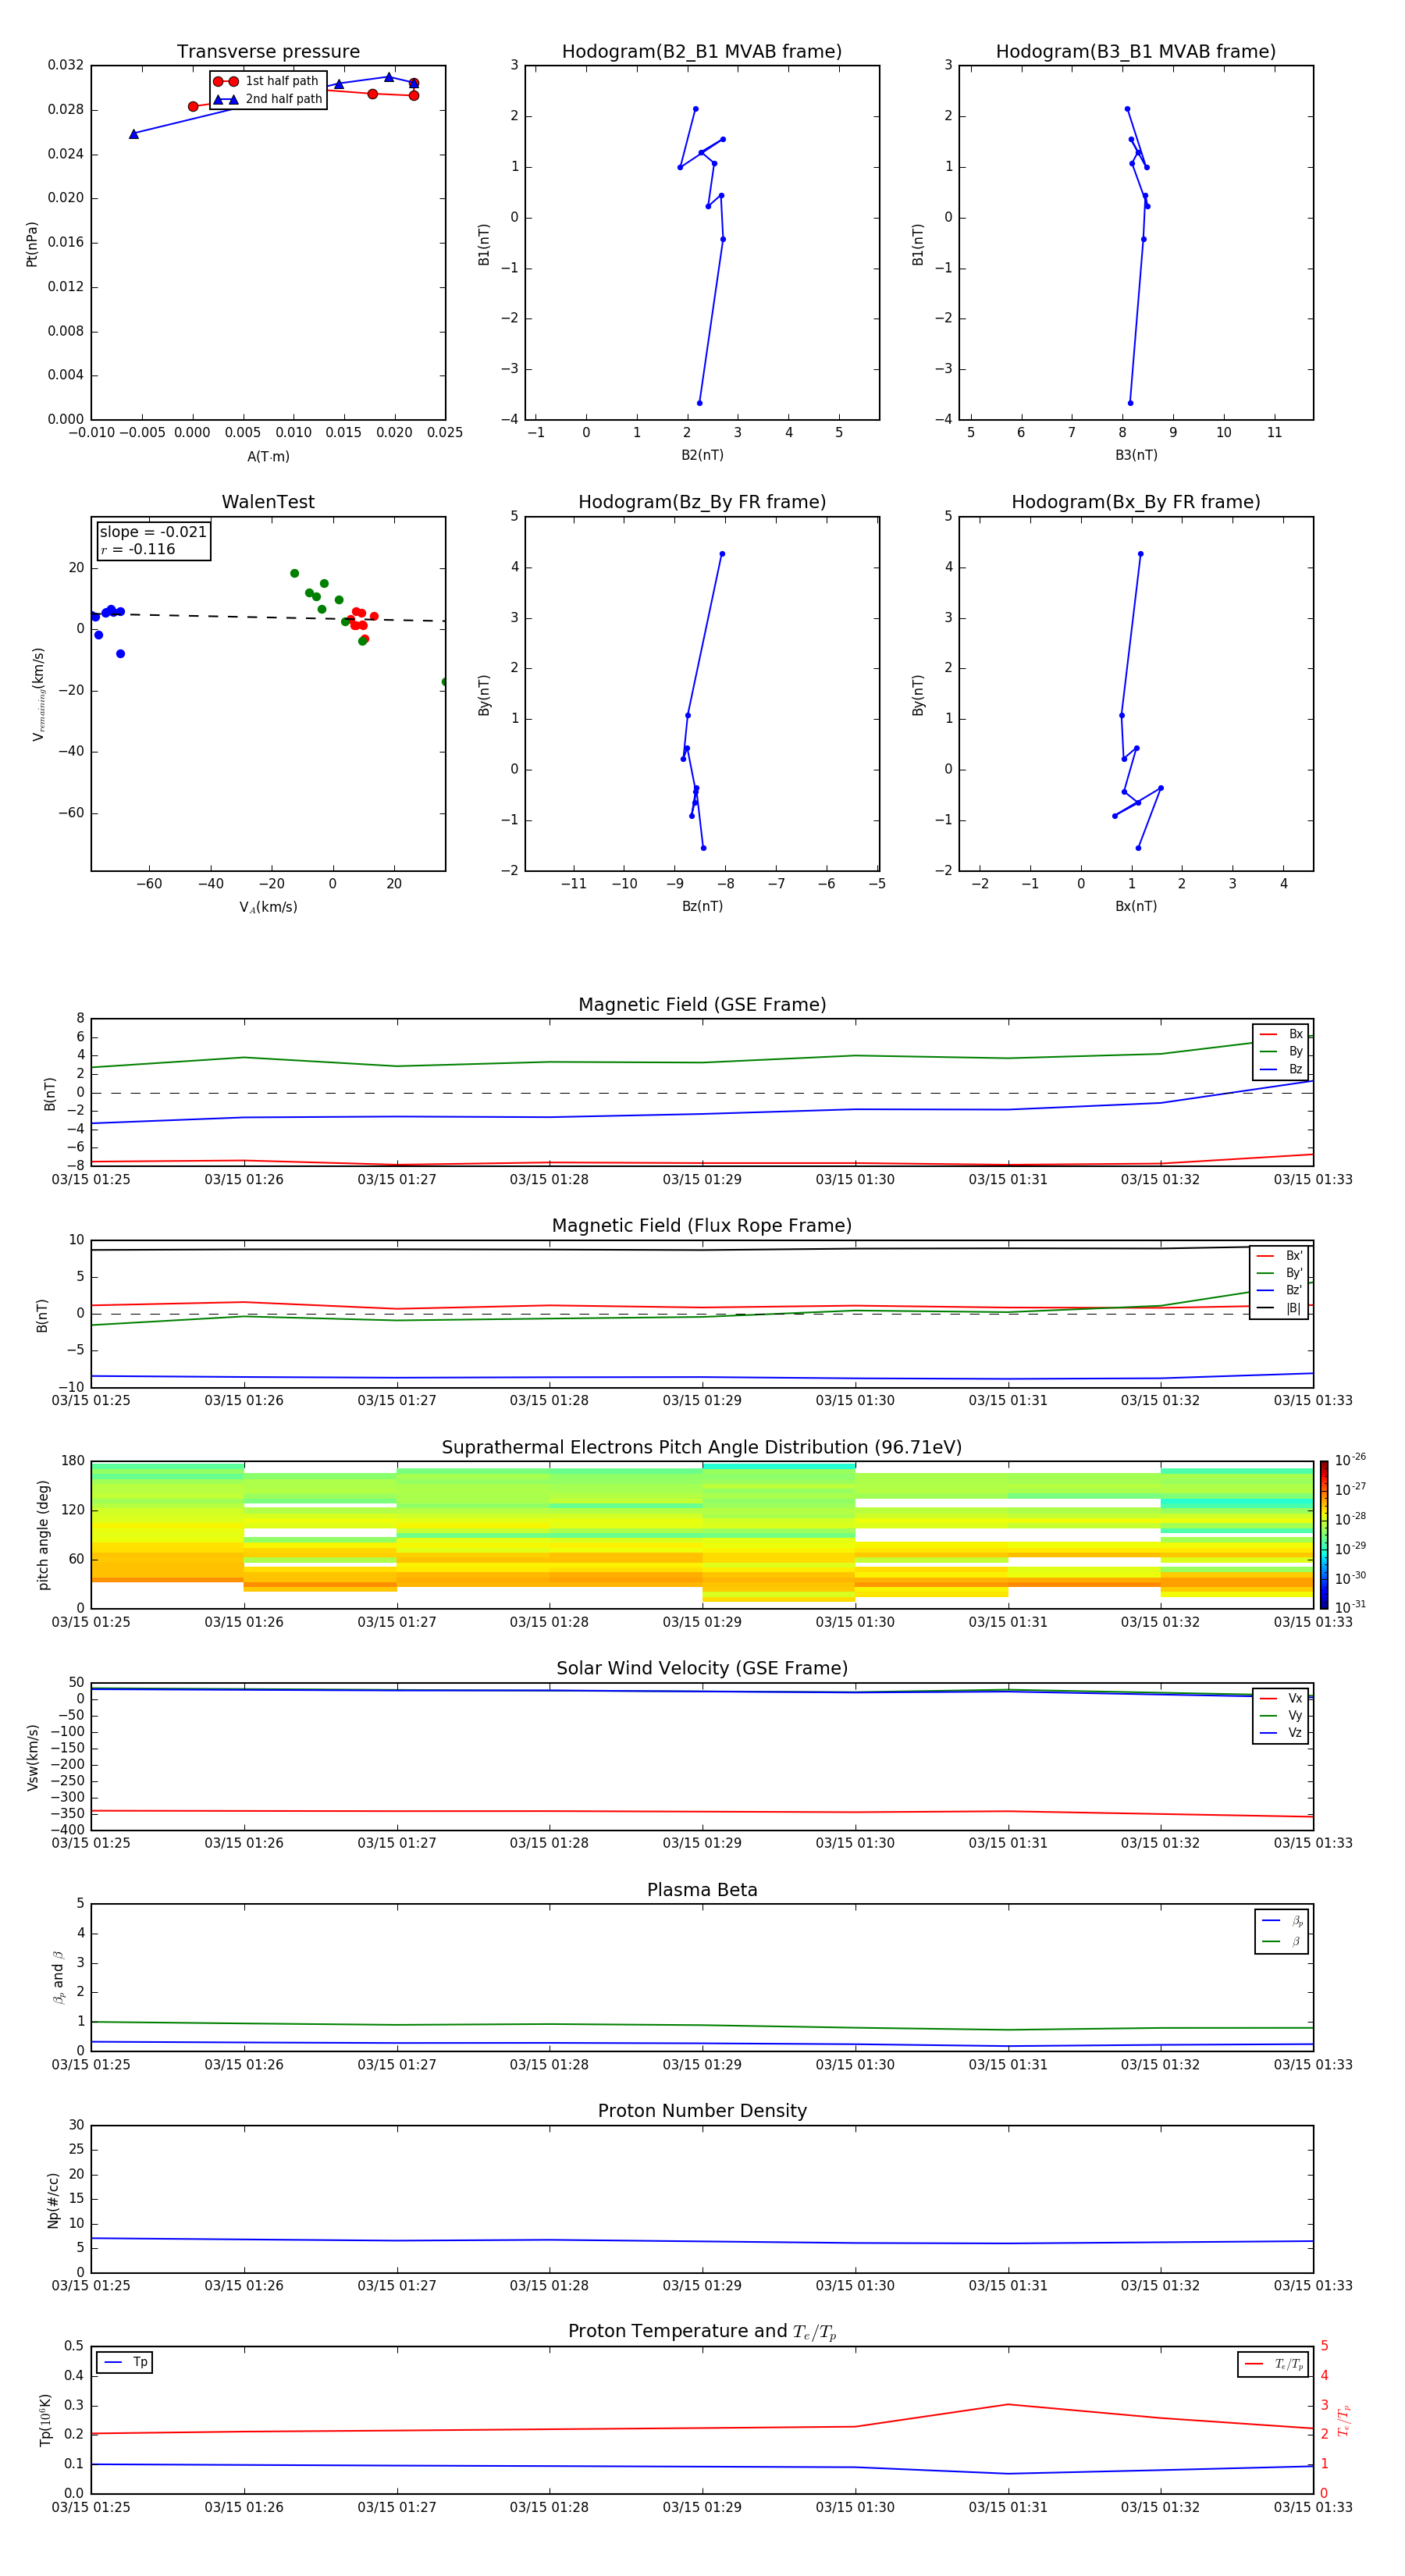Click '03/15 01:29' tick under Proton Temperature plot
The height and width of the screenshot is (2576, 1405).
pos(702,2507)
